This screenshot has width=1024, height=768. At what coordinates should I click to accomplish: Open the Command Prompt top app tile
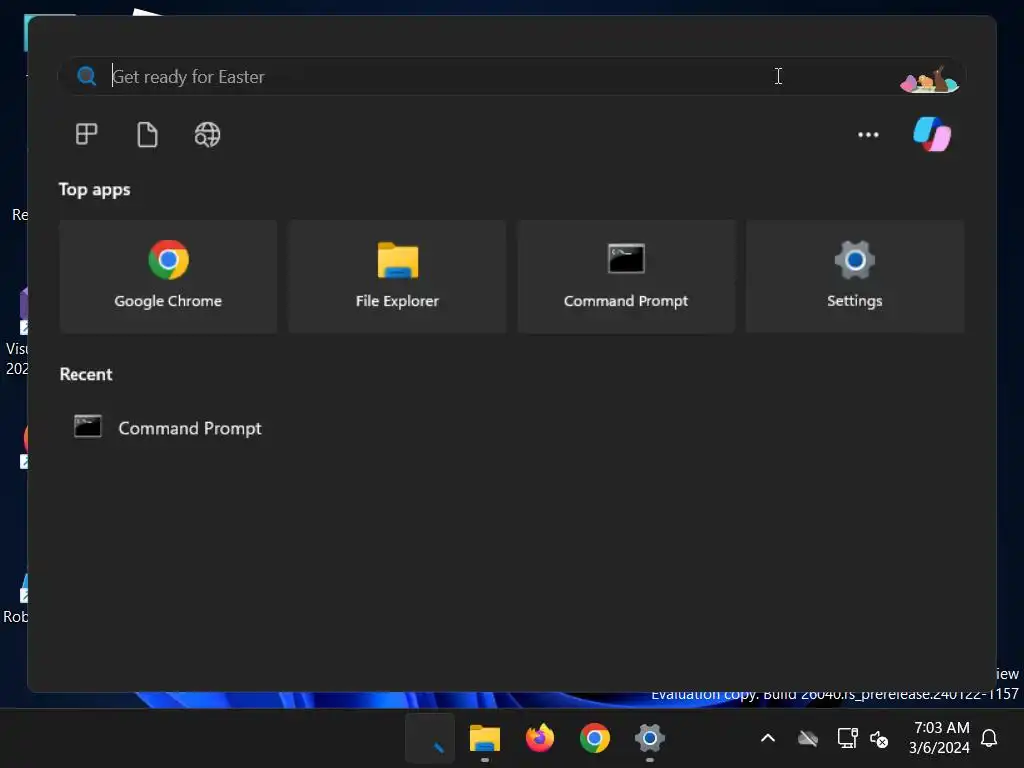626,276
